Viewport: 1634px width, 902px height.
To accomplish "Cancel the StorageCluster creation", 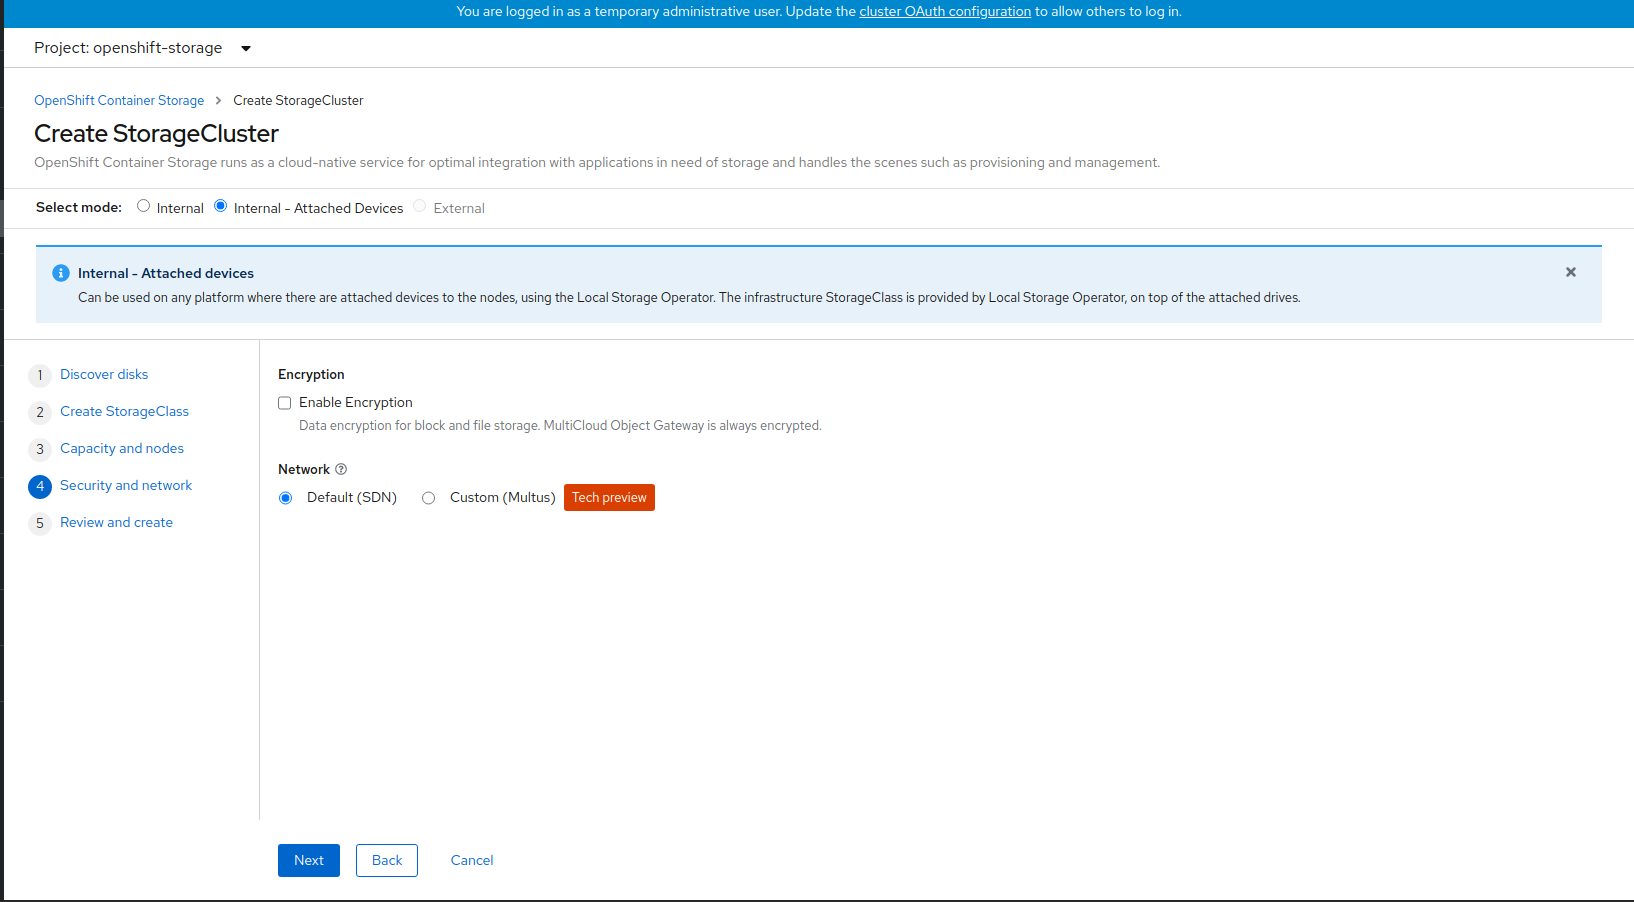I will (472, 860).
